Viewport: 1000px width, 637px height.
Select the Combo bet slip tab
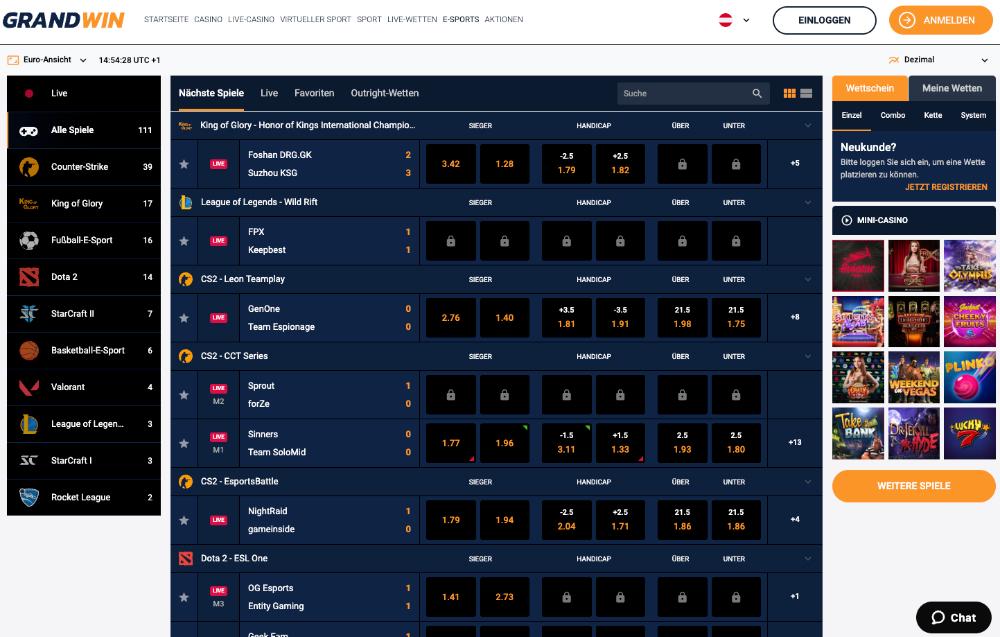tap(893, 115)
